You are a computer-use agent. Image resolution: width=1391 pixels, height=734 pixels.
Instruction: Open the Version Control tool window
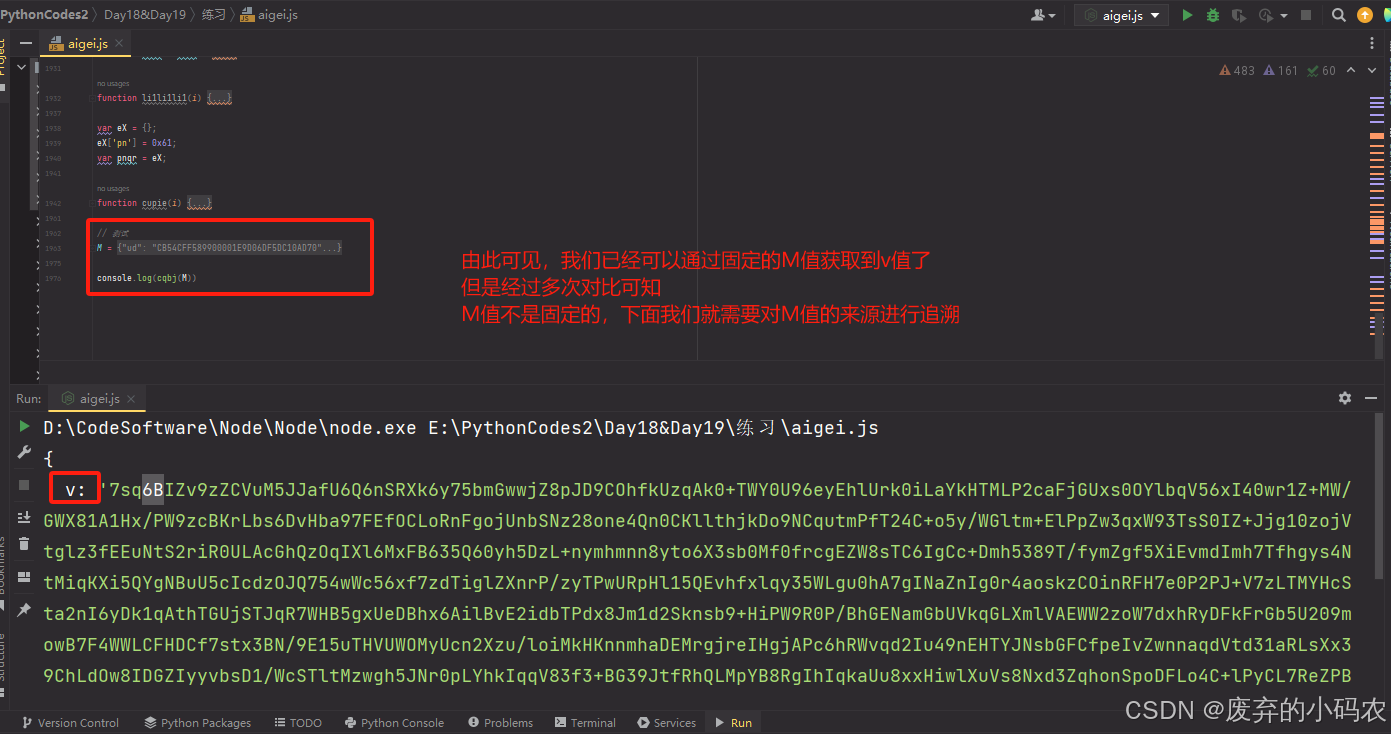[70, 722]
